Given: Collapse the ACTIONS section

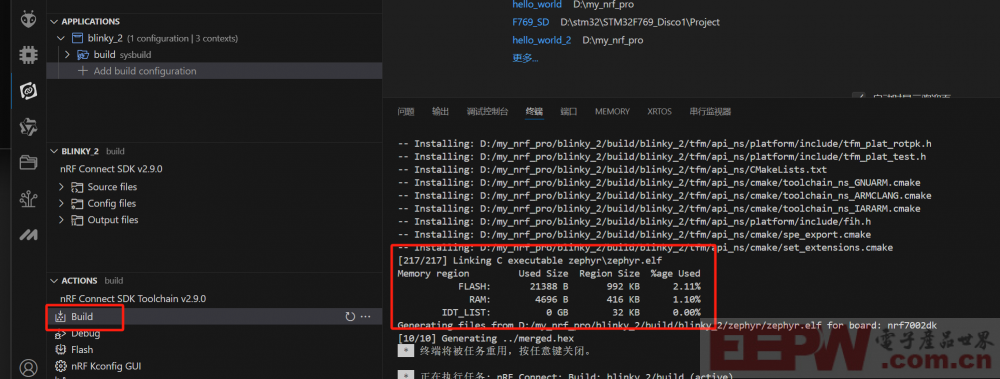Looking at the screenshot, I should [x=54, y=281].
